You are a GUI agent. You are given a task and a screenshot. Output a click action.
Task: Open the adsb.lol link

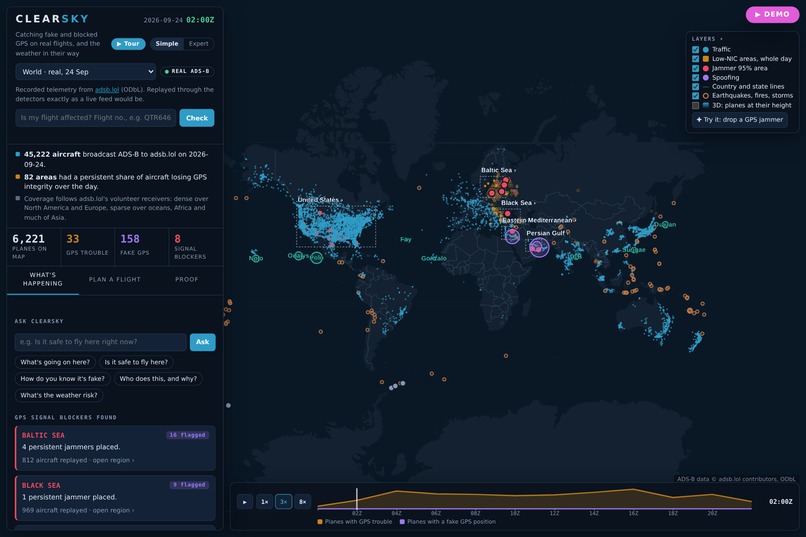107,89
